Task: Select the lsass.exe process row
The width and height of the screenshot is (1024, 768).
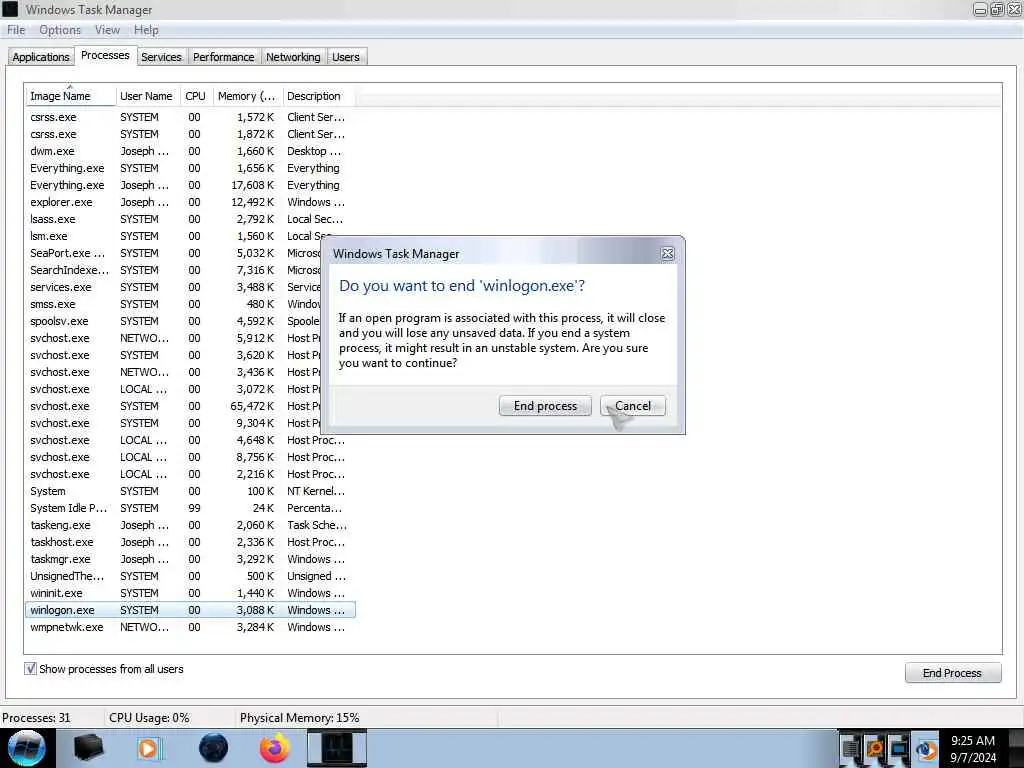Action: coord(190,219)
